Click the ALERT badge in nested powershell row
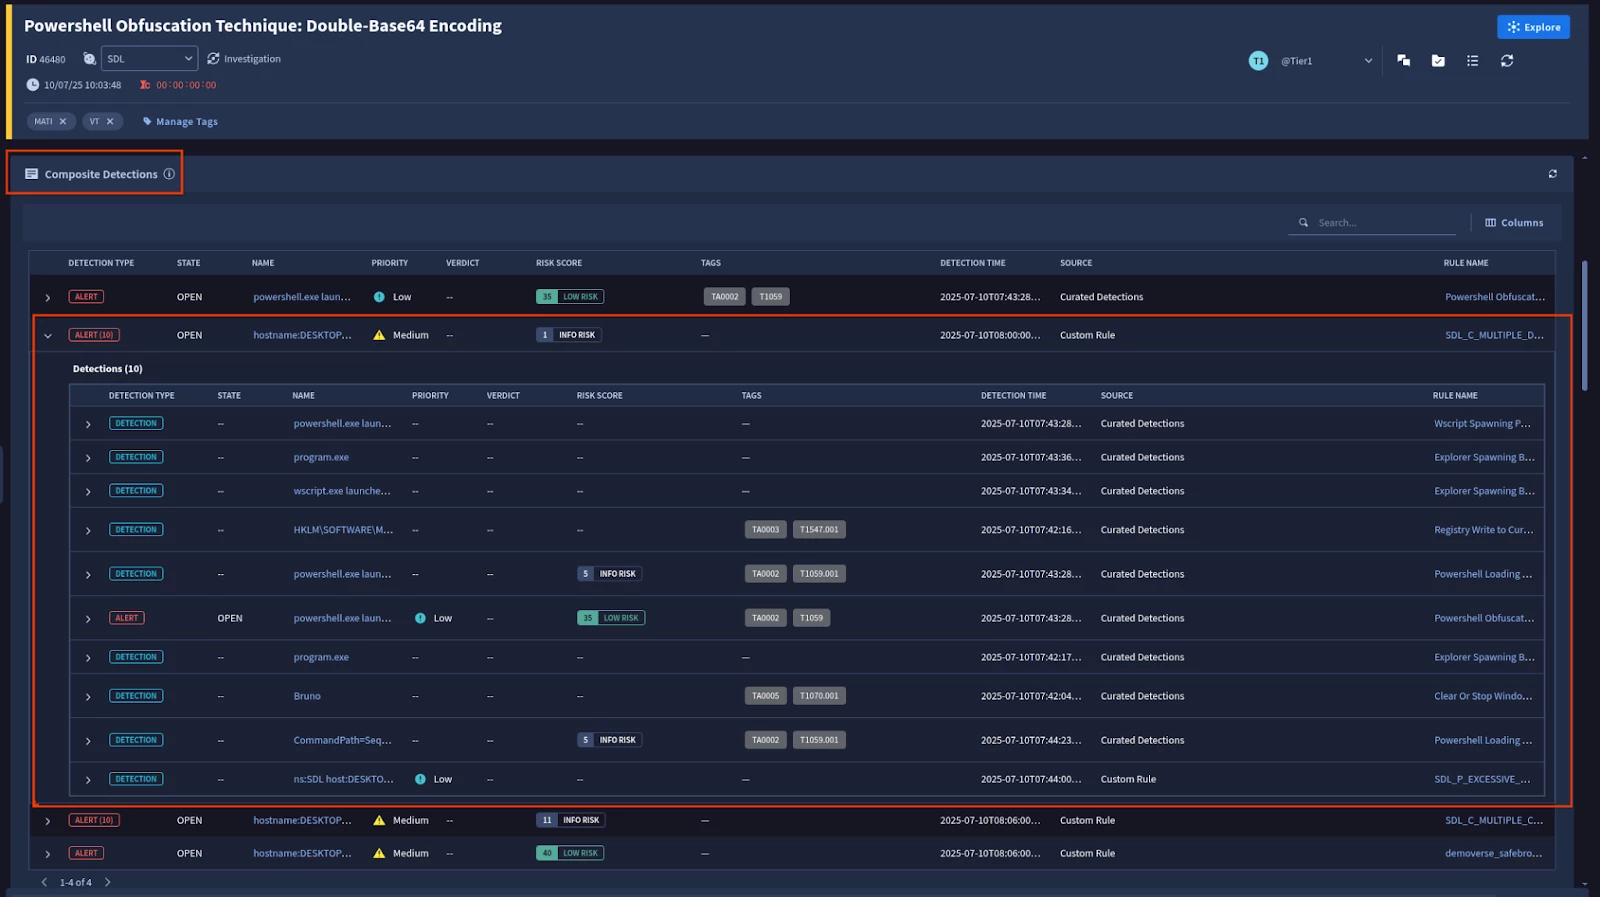This screenshot has height=897, width=1600. pos(127,618)
